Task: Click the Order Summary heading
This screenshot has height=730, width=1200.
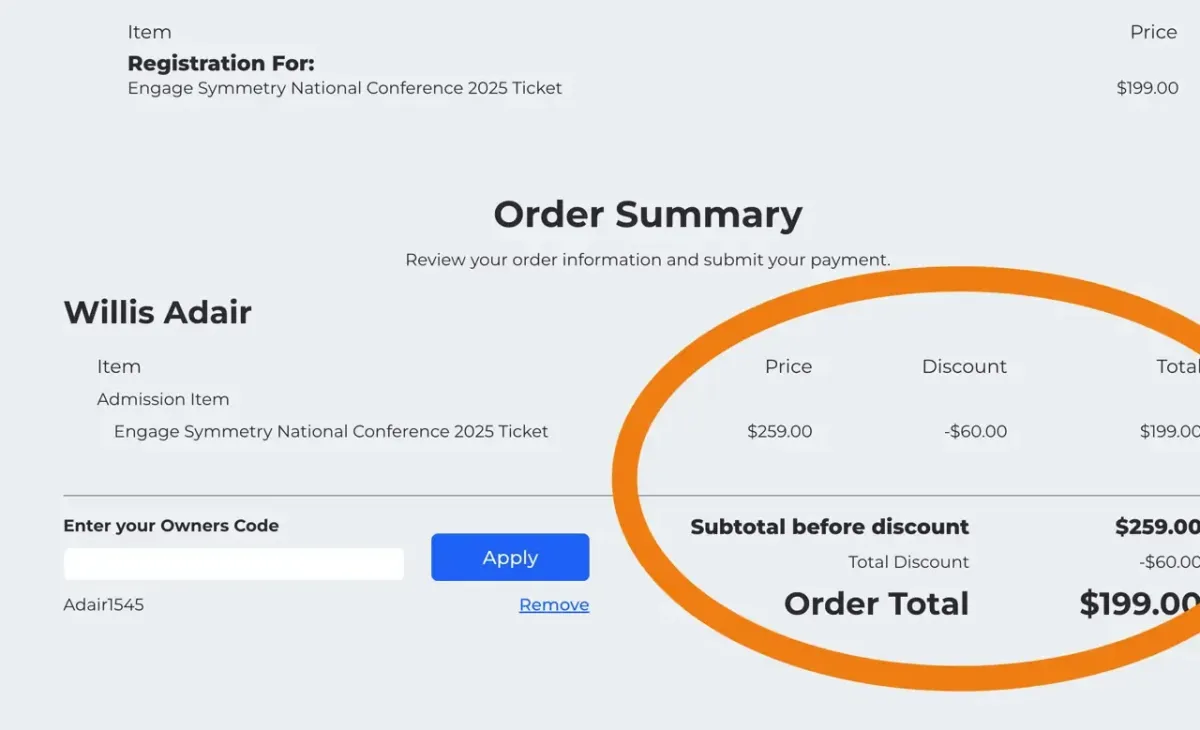Action: 647,215
